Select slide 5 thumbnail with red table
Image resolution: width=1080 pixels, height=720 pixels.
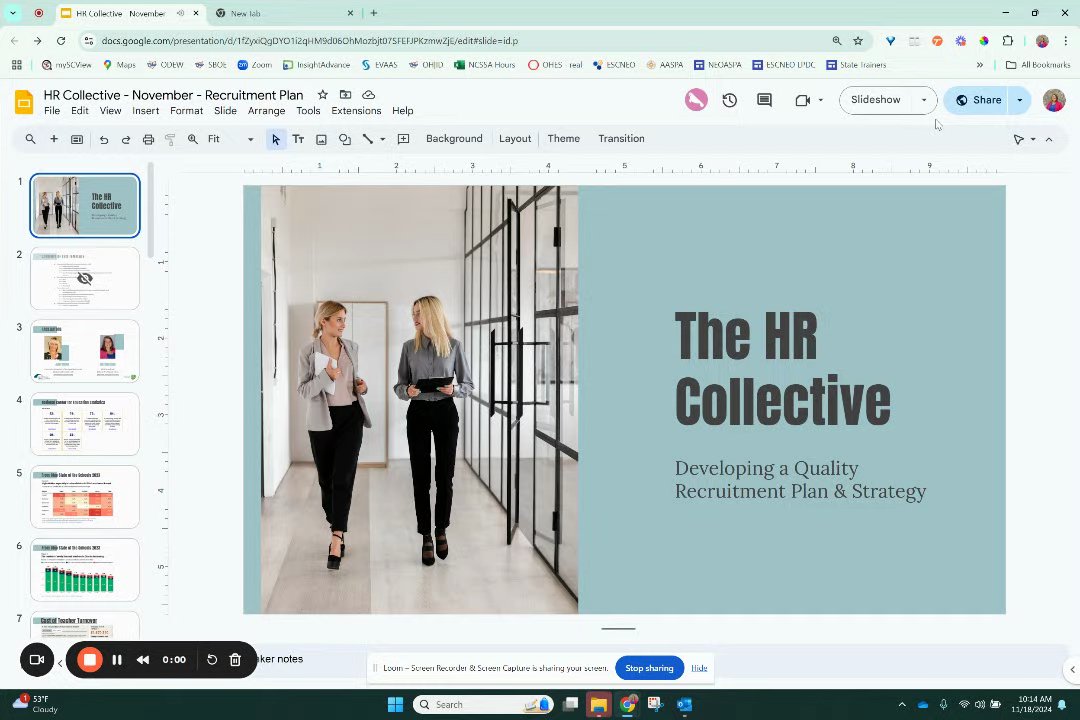point(85,497)
